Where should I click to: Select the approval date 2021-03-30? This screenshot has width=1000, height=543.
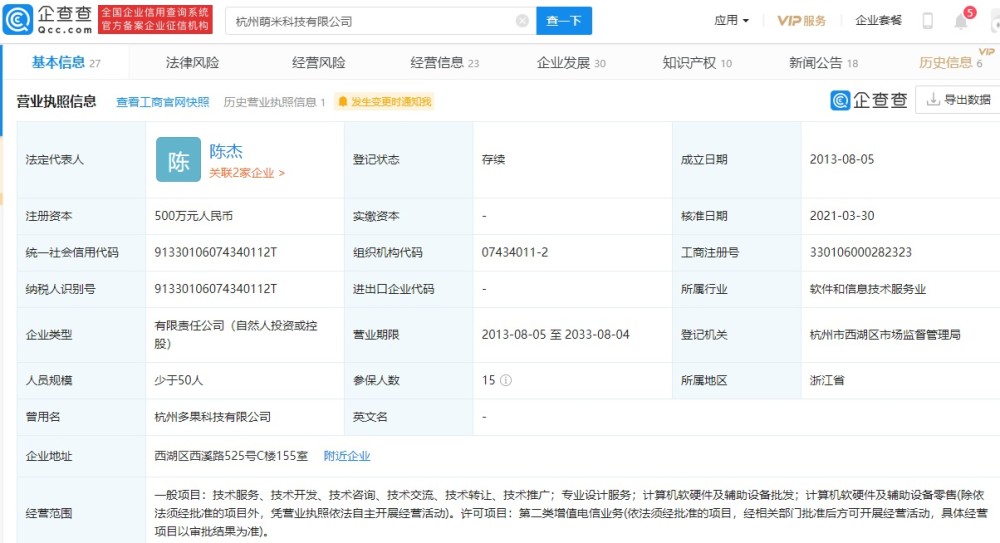tap(842, 216)
